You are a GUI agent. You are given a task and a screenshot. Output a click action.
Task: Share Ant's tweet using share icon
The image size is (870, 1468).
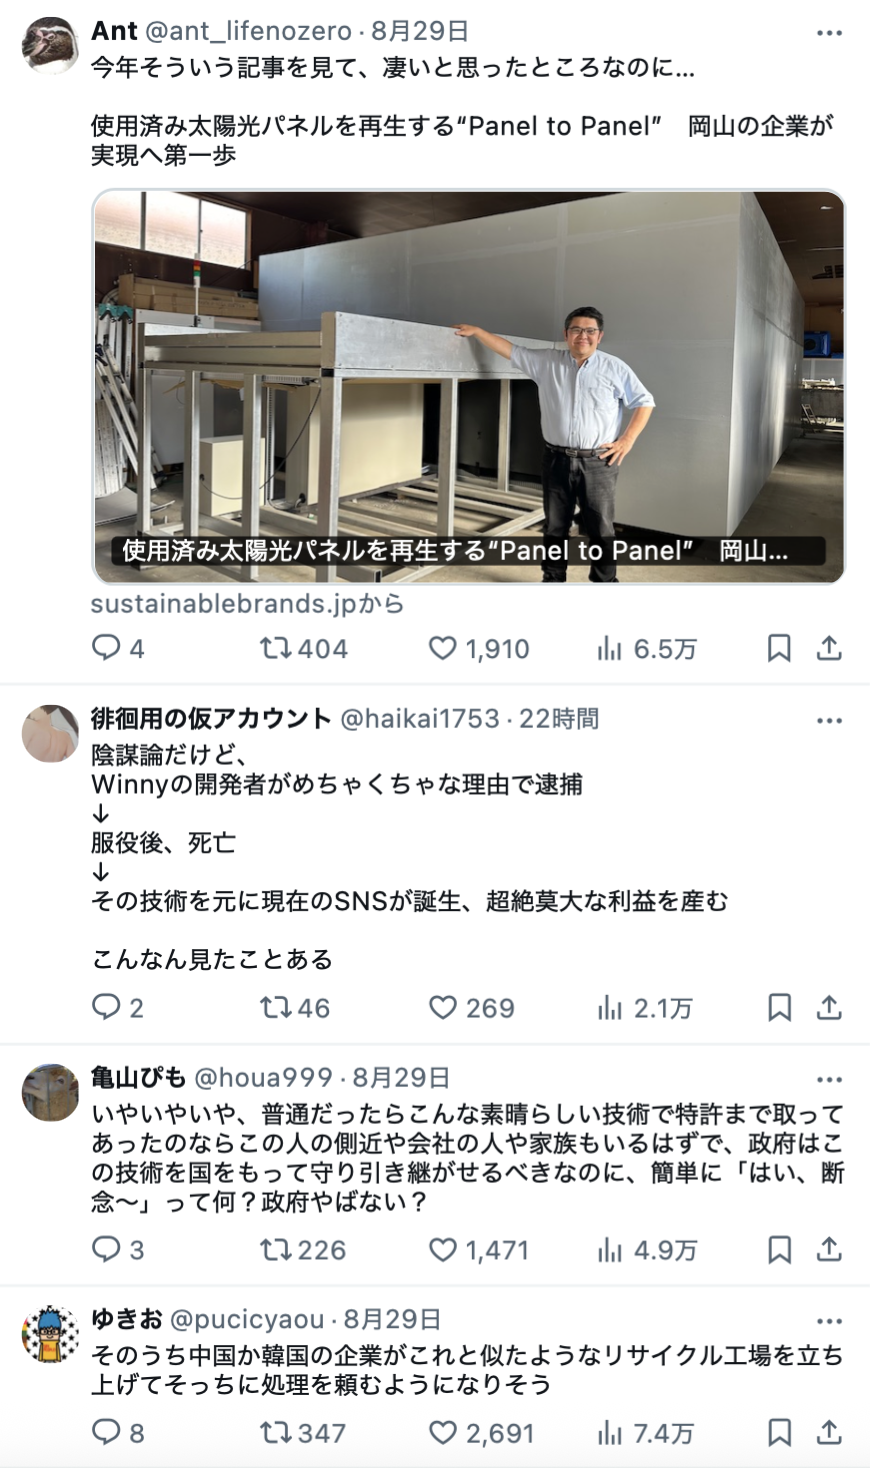829,648
